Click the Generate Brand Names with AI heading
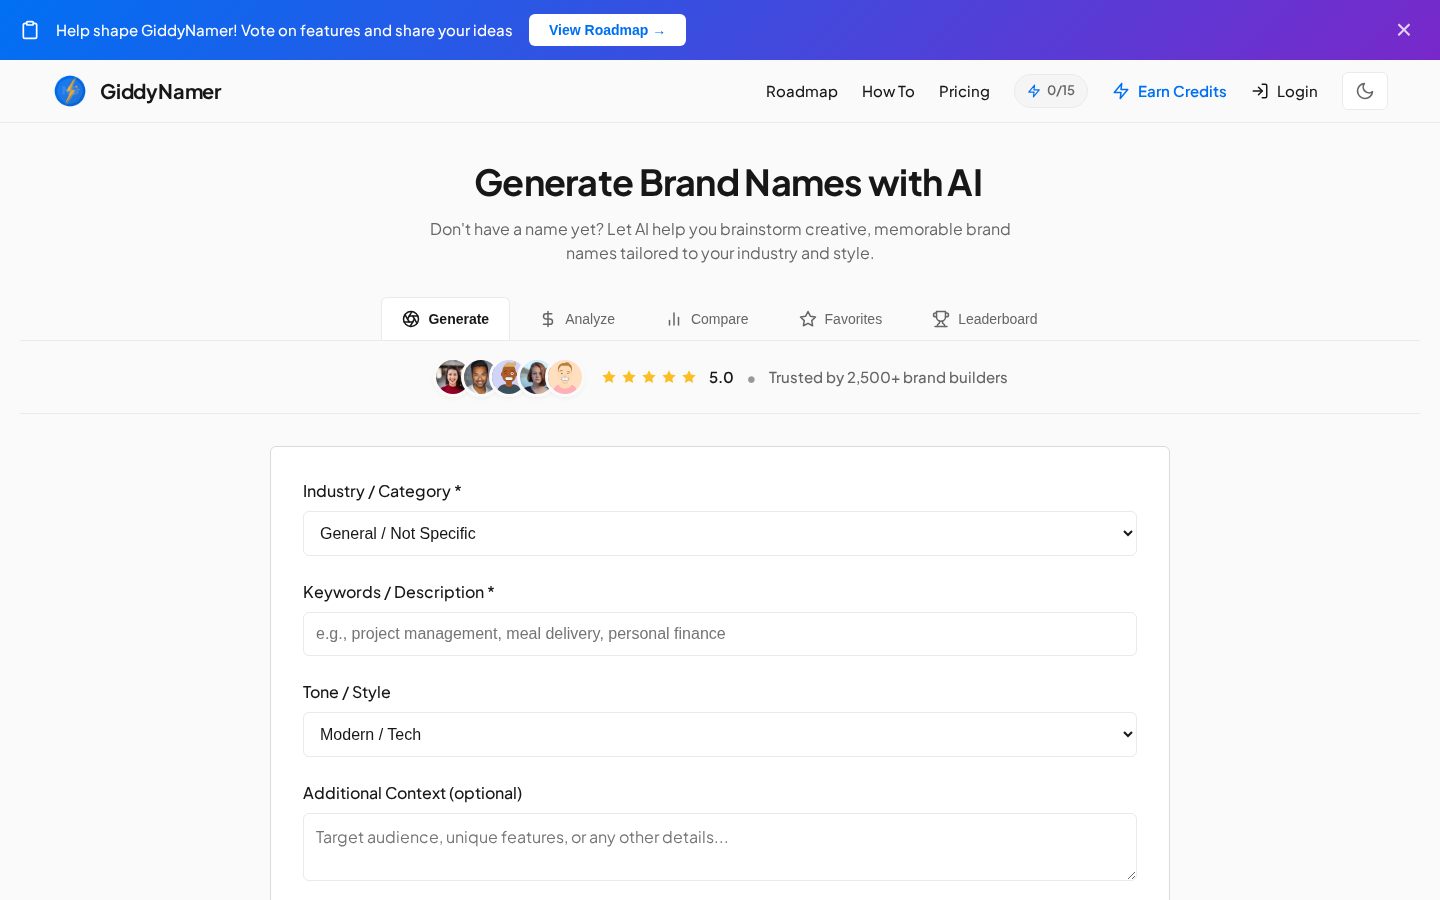This screenshot has width=1440, height=900. 728,183
